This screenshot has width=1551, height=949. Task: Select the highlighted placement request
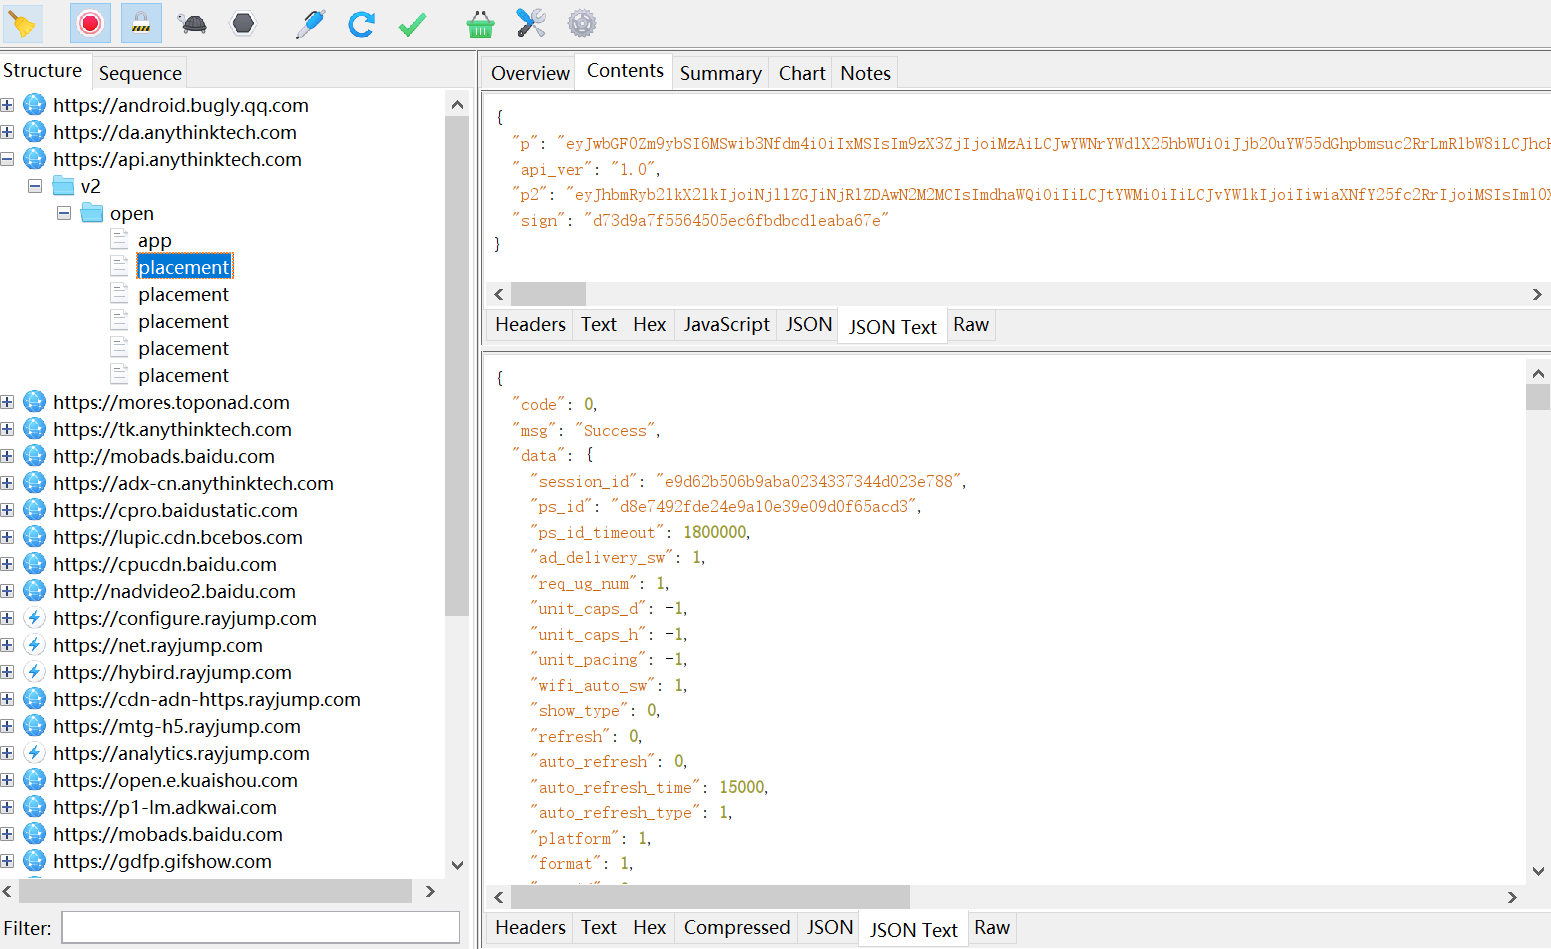tap(184, 266)
